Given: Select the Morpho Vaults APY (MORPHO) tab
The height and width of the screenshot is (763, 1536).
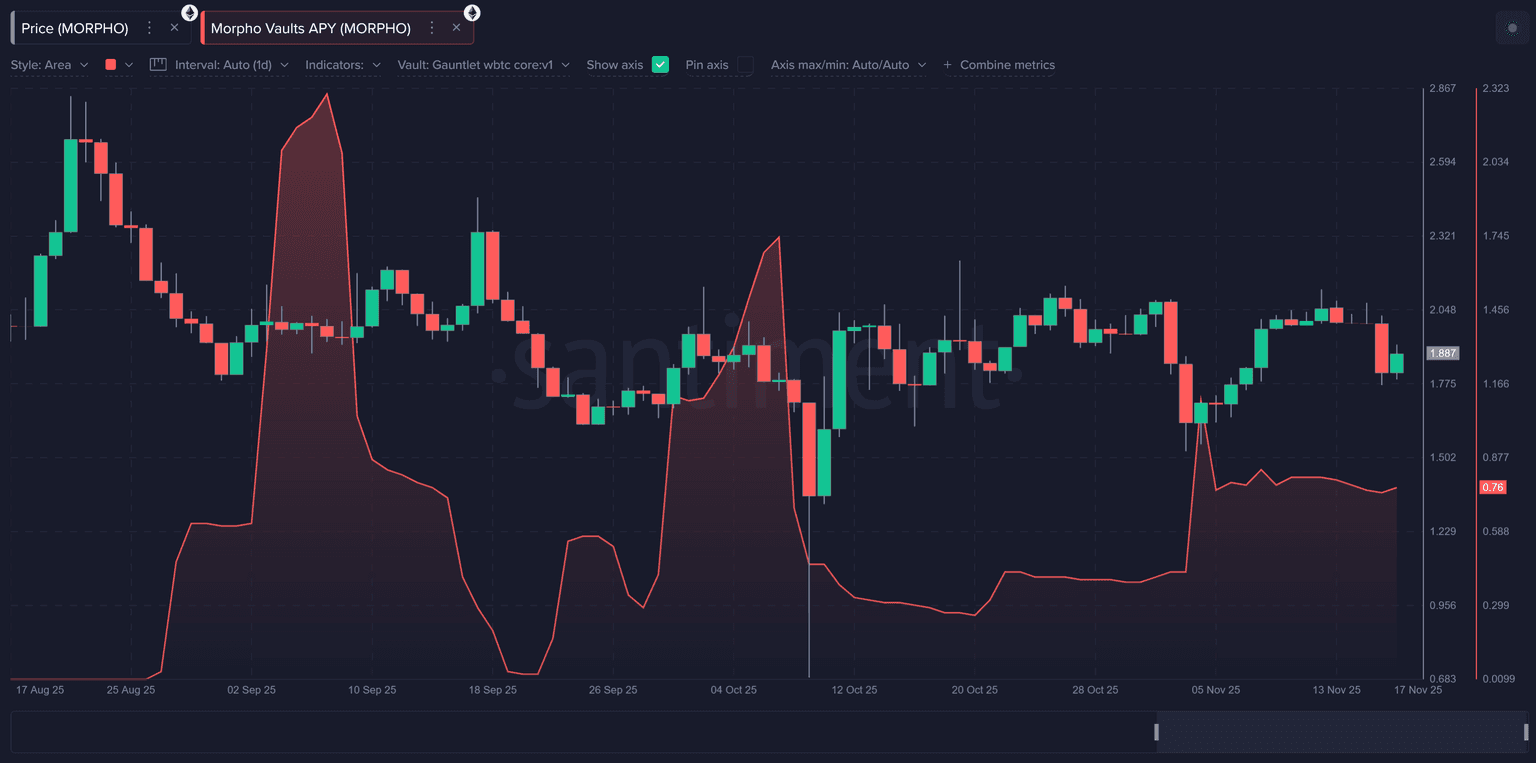Looking at the screenshot, I should tap(311, 28).
